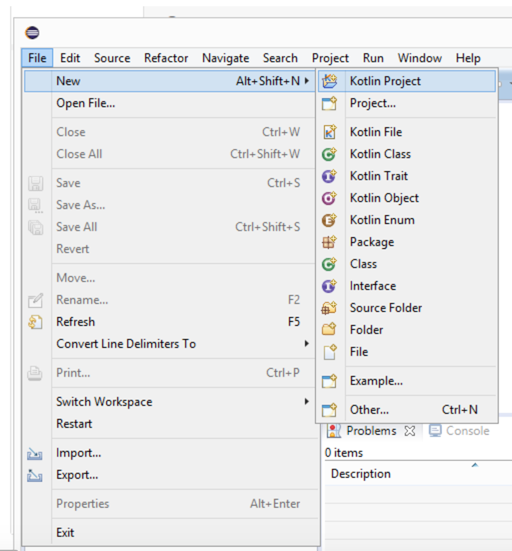Image resolution: width=512 pixels, height=551 pixels.
Task: Click the blank File icon in submenu
Action: click(x=330, y=352)
